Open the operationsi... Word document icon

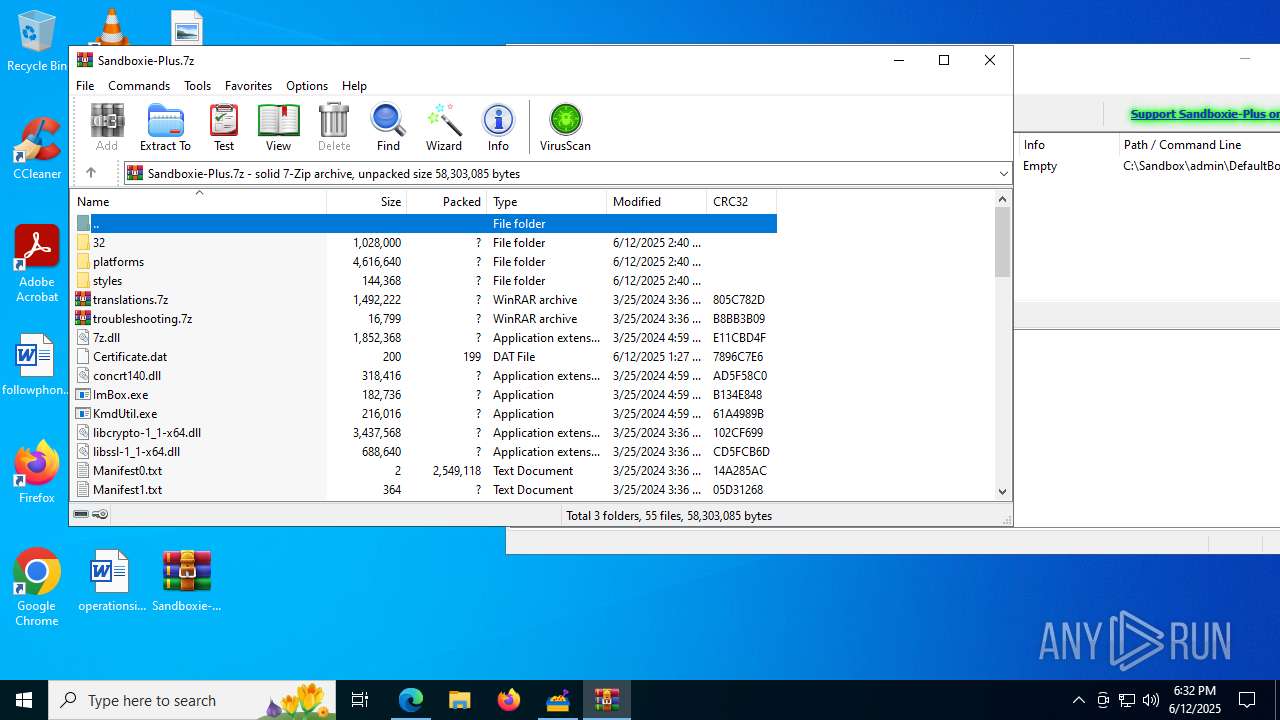[111, 580]
